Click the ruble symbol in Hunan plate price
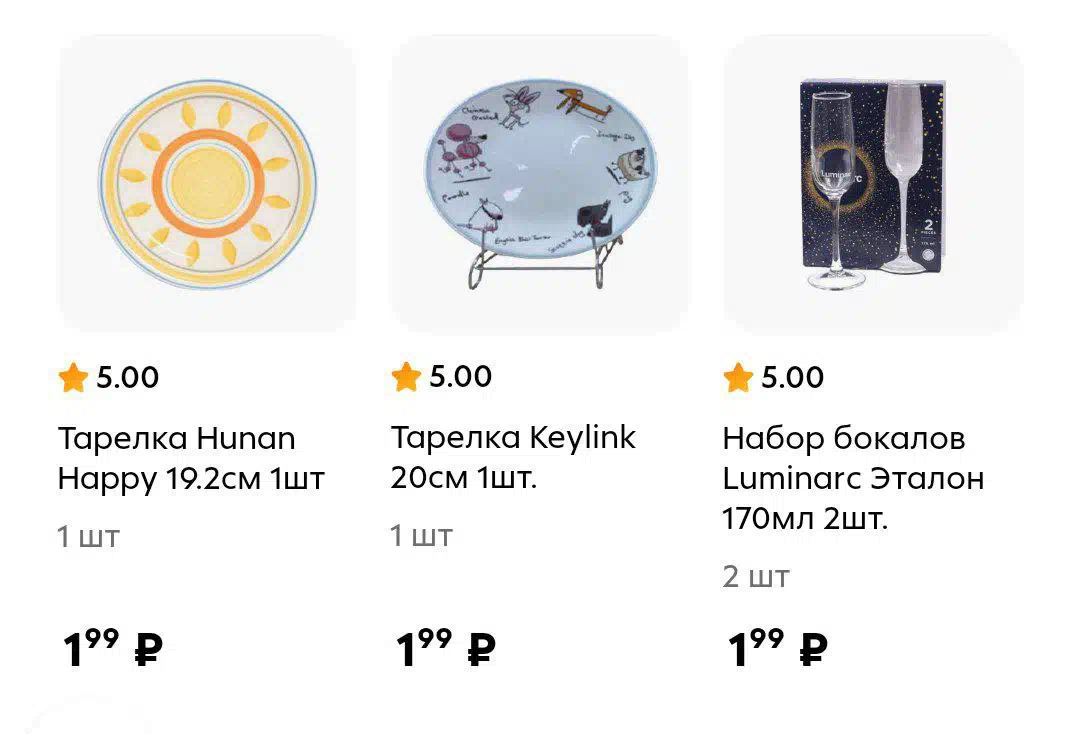The width and height of the screenshot is (1080, 734). [x=149, y=649]
